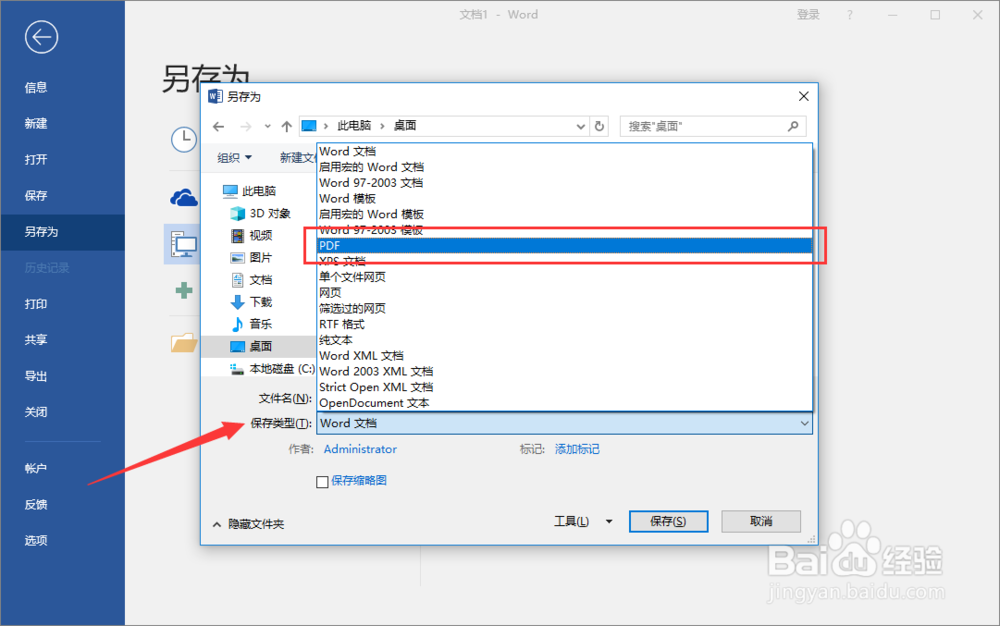Expand the address bar history dropdown
Image resolution: width=1000 pixels, height=626 pixels.
[x=580, y=126]
